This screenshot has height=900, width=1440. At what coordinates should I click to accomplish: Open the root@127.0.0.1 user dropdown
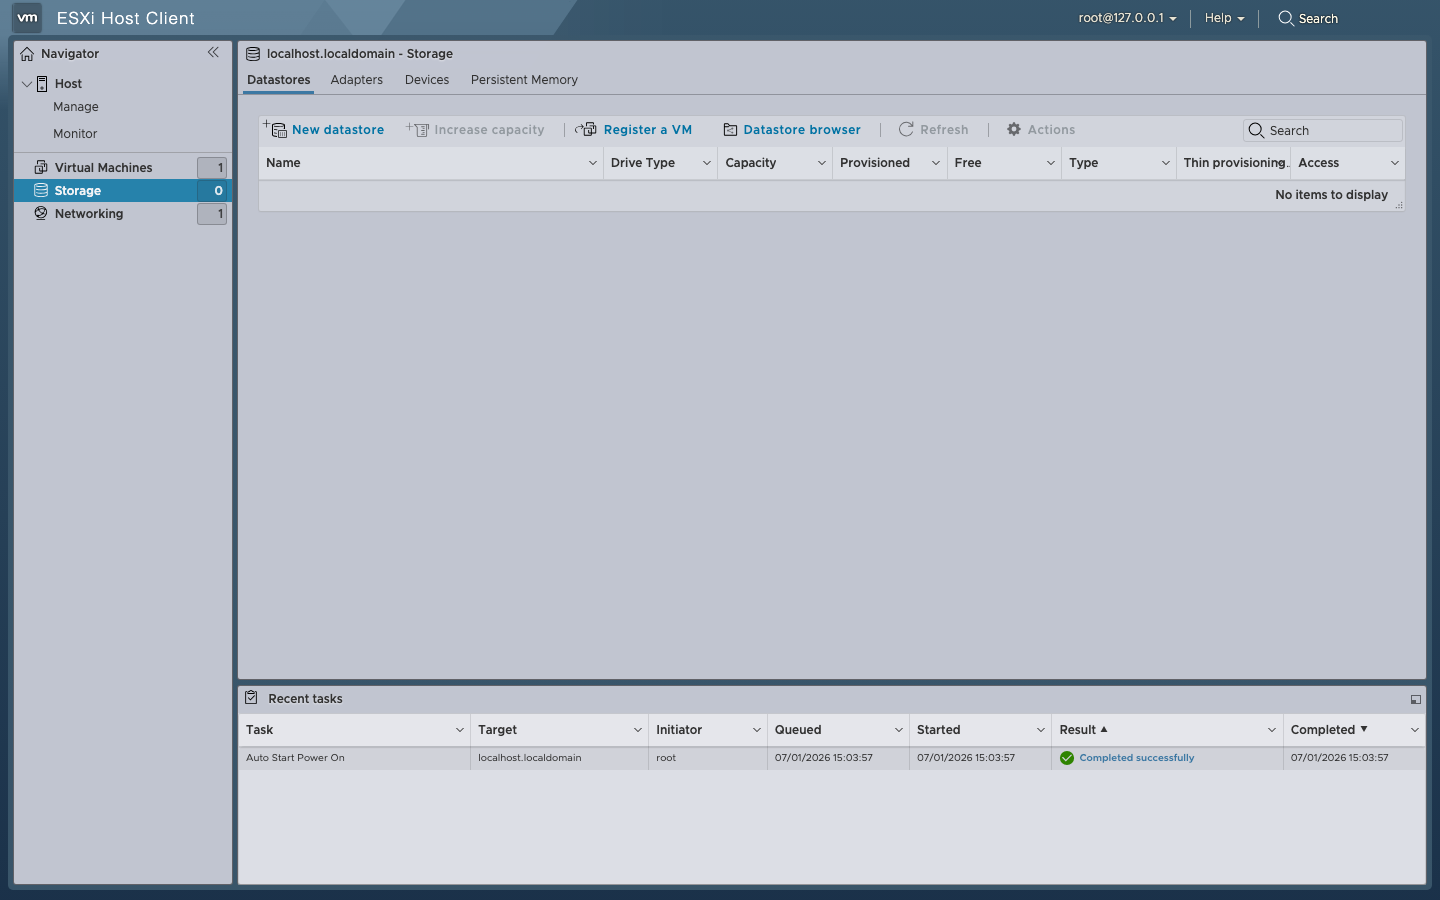(1127, 18)
